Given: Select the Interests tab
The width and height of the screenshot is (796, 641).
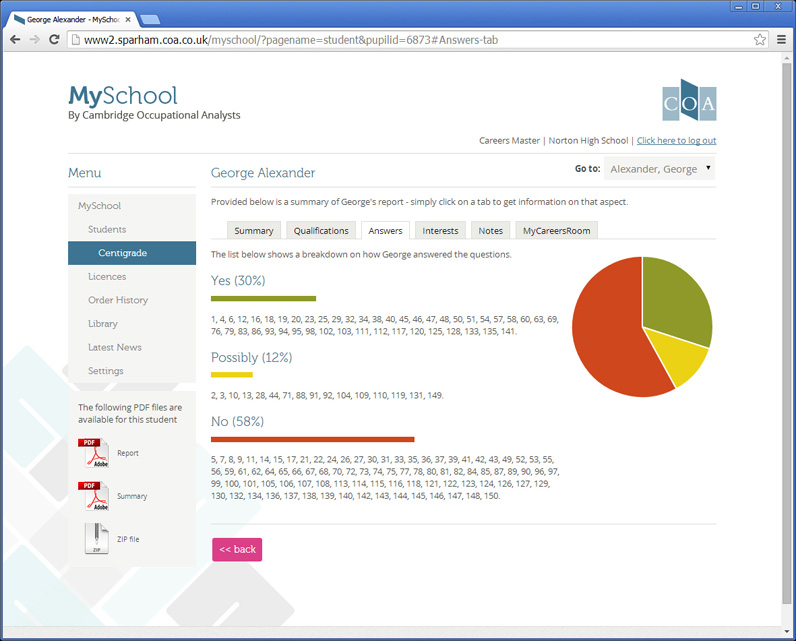Looking at the screenshot, I should click(x=440, y=231).
